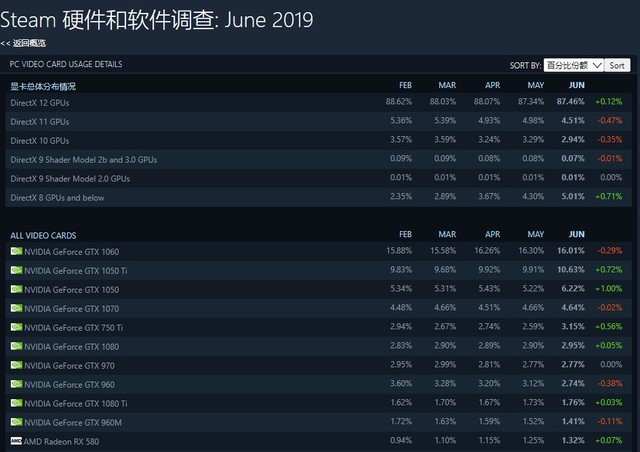The height and width of the screenshot is (452, 640).
Task: Click NVIDIA logo beside GeForce GTX 1060
Action: (x=16, y=251)
